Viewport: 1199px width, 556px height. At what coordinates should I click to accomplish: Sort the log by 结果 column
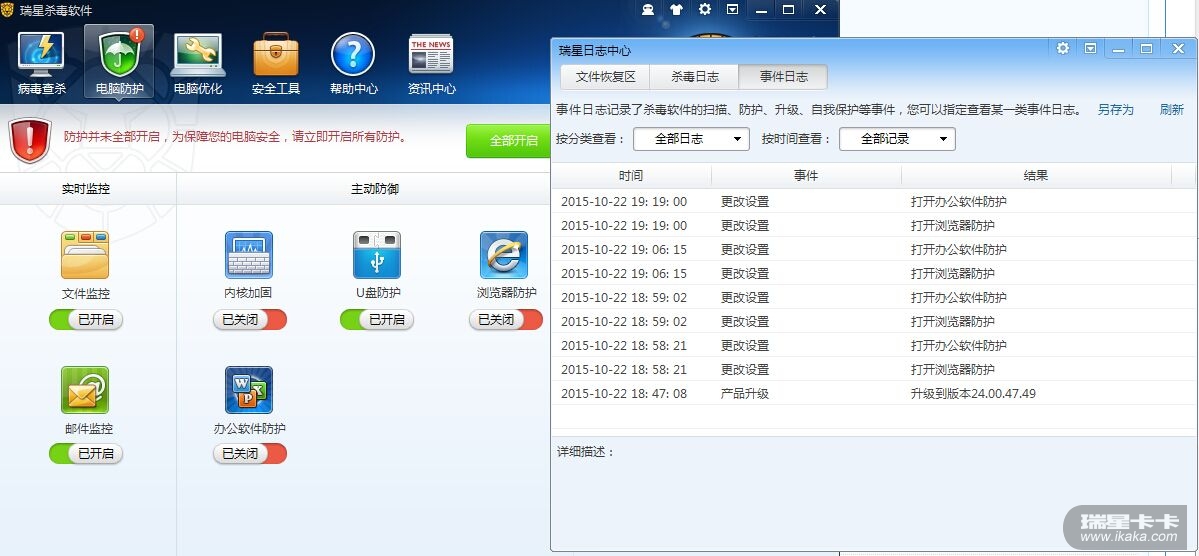point(1036,175)
